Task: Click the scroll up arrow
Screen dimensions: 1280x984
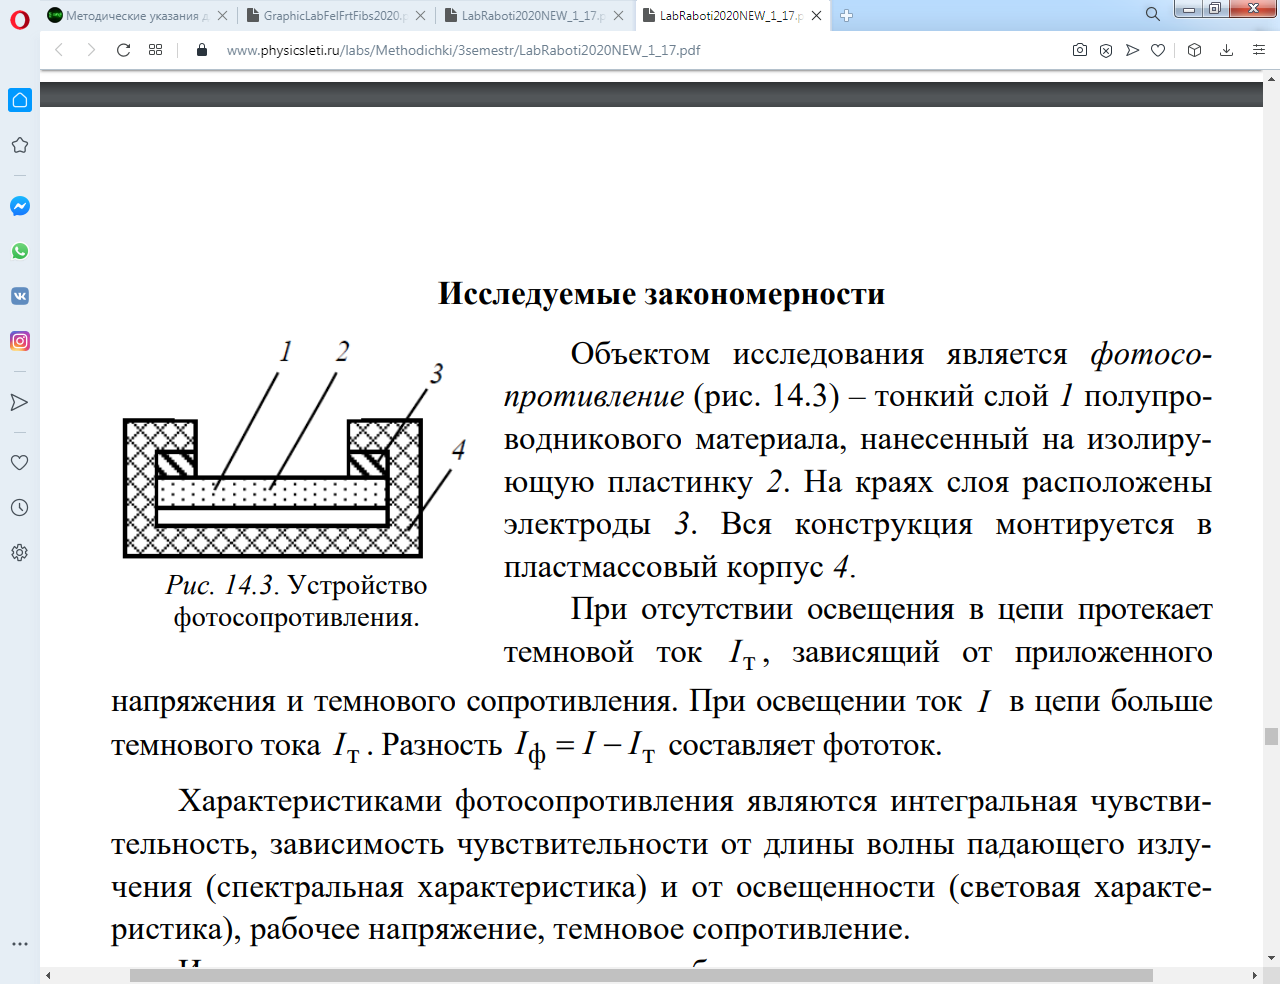Action: 1271,77
